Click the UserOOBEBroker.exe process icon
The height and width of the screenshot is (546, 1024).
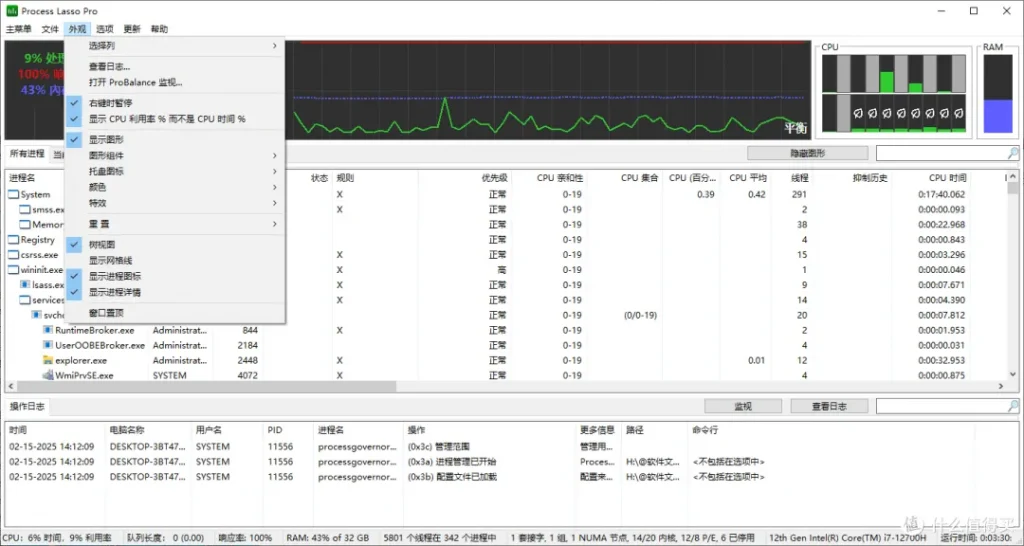click(x=48, y=345)
